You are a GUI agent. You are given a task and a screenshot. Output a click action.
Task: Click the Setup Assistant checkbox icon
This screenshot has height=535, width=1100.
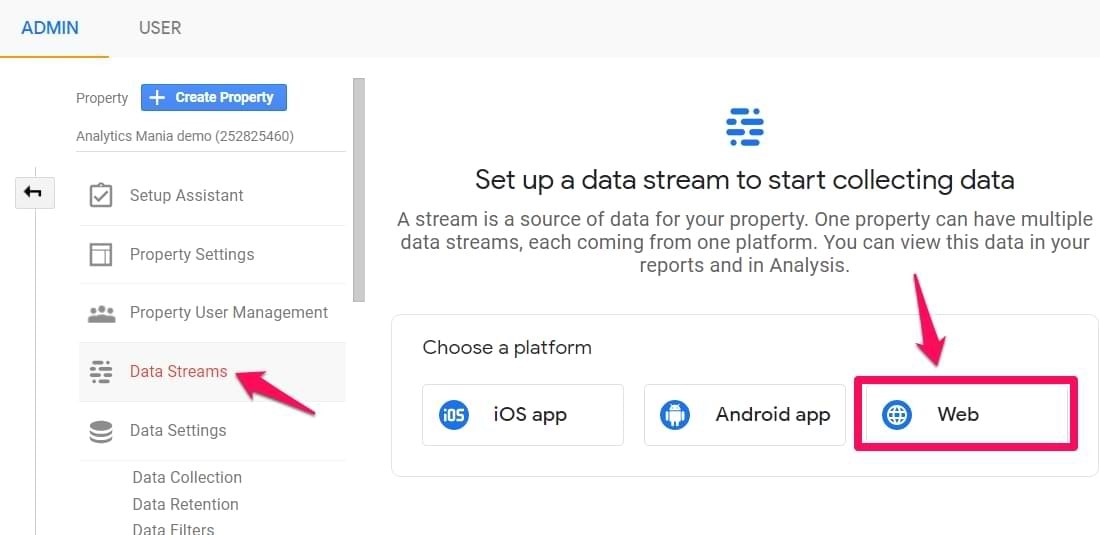pos(101,196)
